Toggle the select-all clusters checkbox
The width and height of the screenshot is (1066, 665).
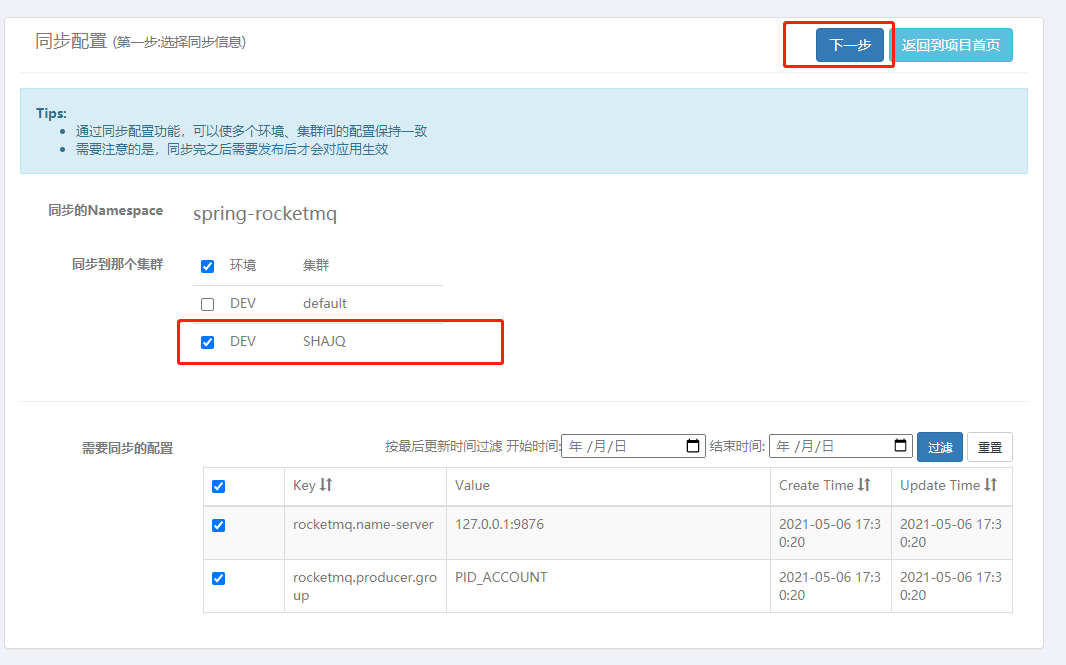[208, 266]
